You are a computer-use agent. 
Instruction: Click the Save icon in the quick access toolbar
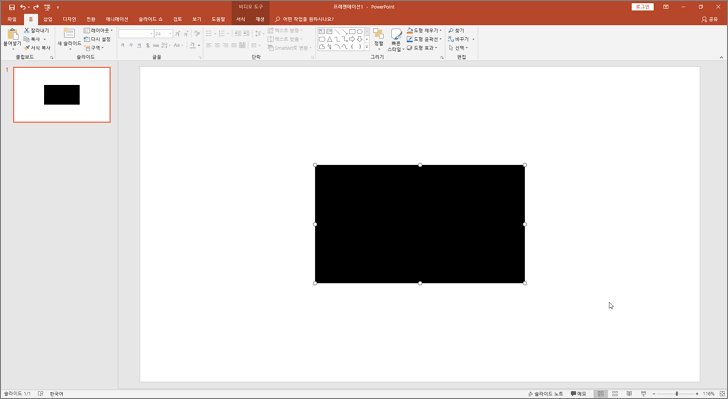[x=12, y=7]
